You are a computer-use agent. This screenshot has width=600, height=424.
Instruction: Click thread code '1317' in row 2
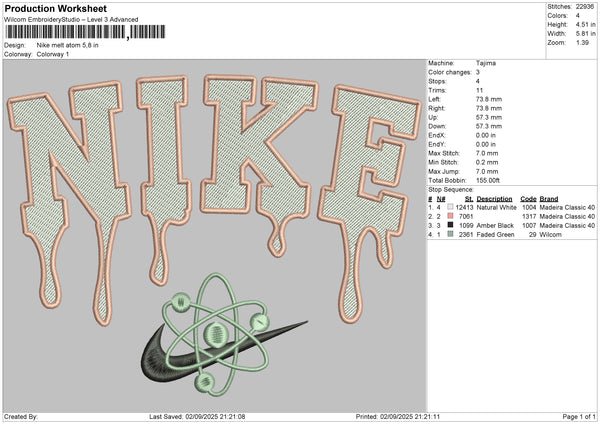tap(529, 217)
